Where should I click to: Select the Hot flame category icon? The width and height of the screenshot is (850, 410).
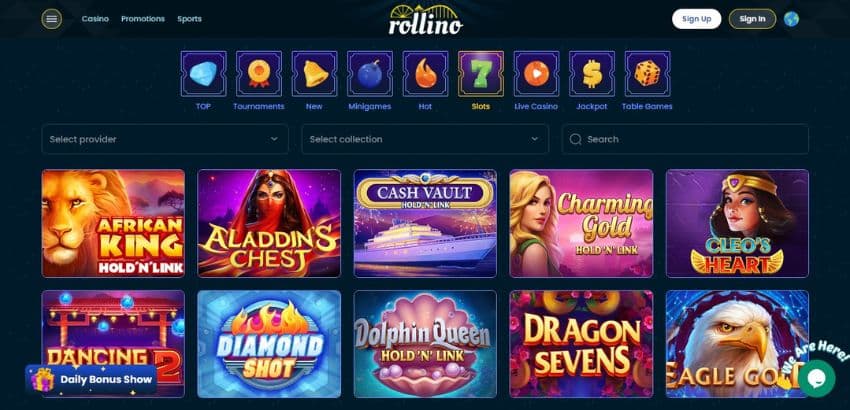click(426, 74)
